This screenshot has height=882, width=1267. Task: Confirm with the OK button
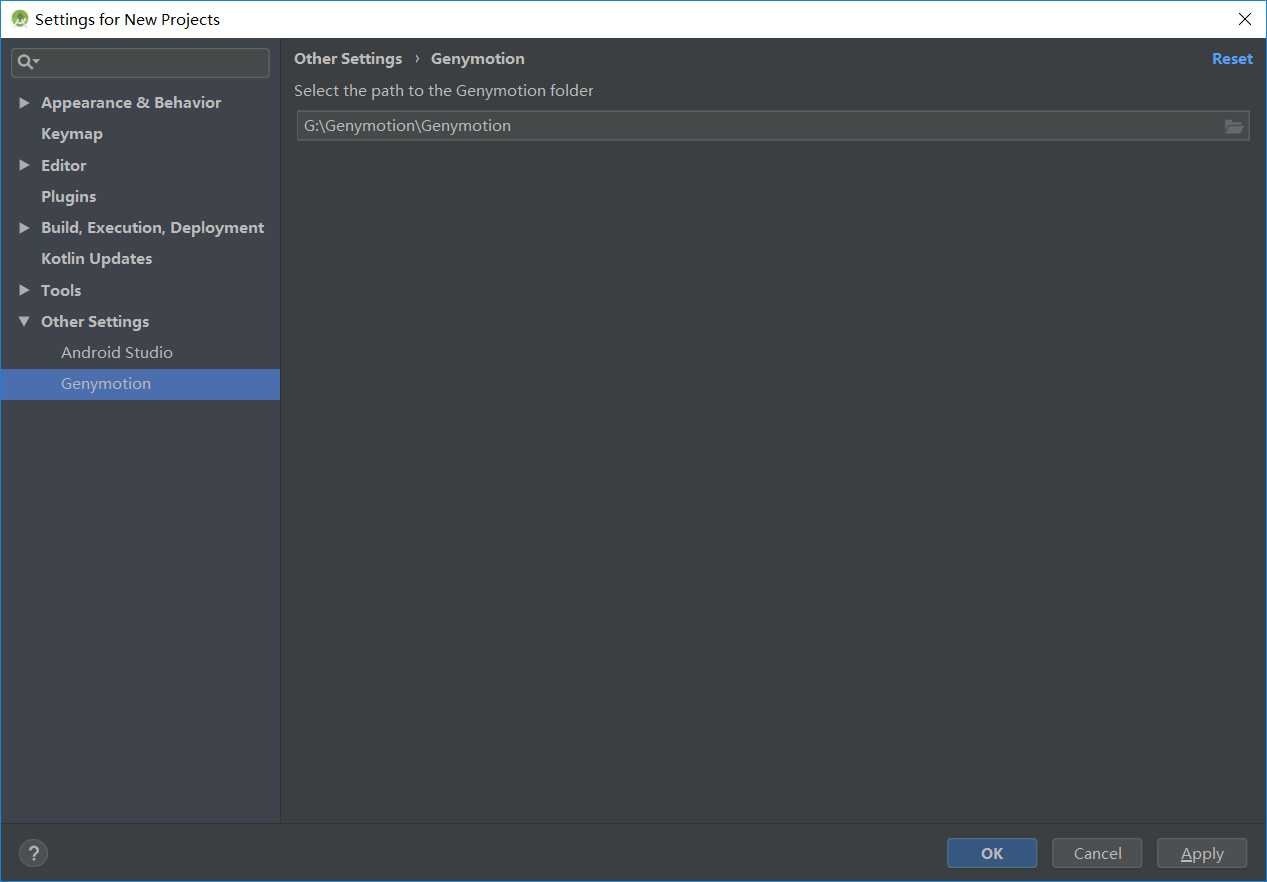click(x=992, y=853)
